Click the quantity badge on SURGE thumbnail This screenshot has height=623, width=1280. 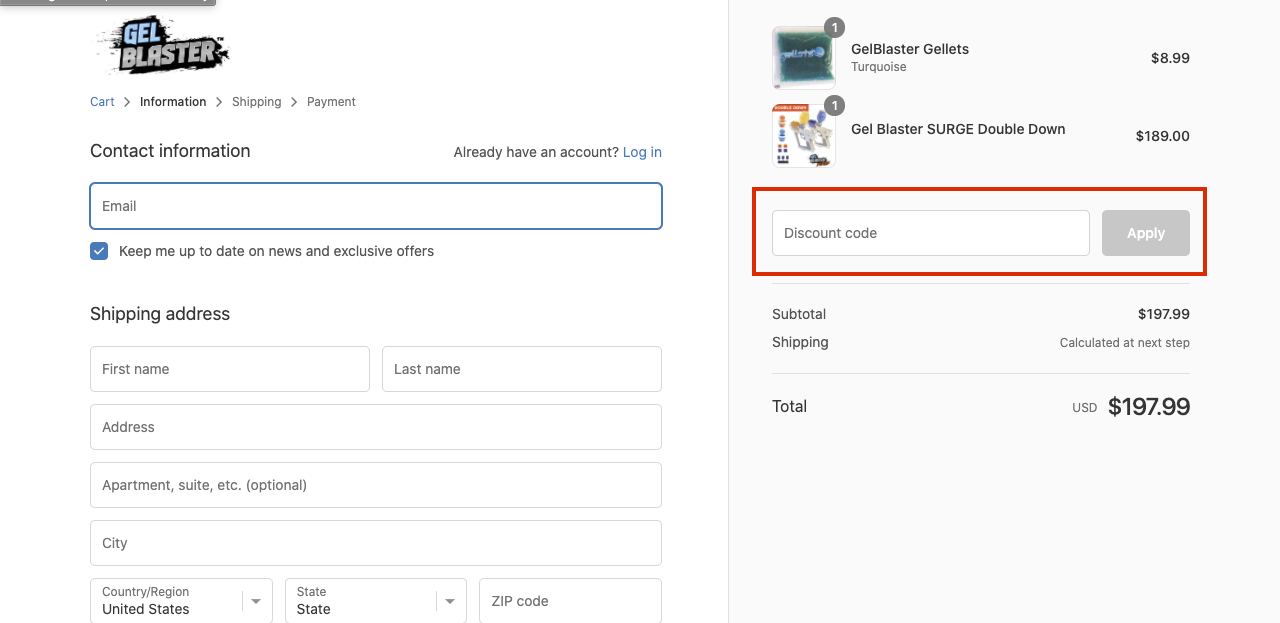[834, 105]
